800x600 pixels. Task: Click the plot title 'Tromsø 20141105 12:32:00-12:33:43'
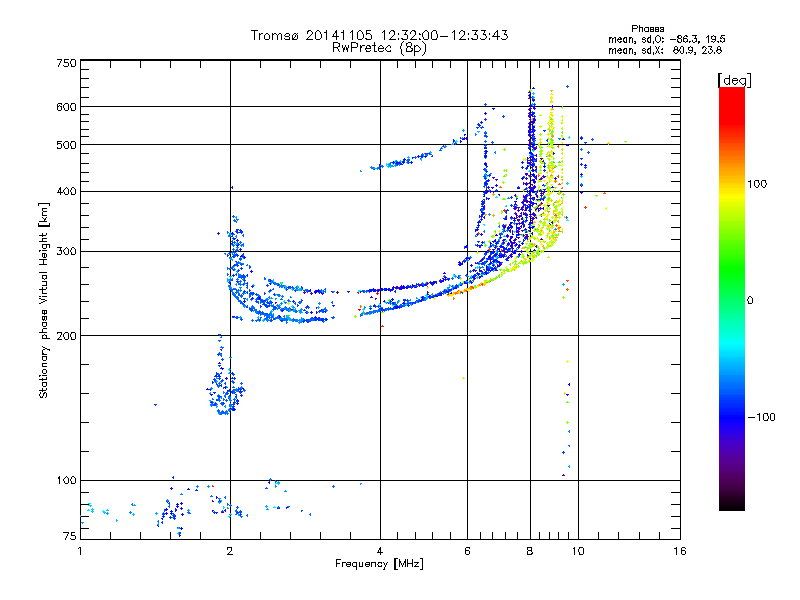coord(379,35)
